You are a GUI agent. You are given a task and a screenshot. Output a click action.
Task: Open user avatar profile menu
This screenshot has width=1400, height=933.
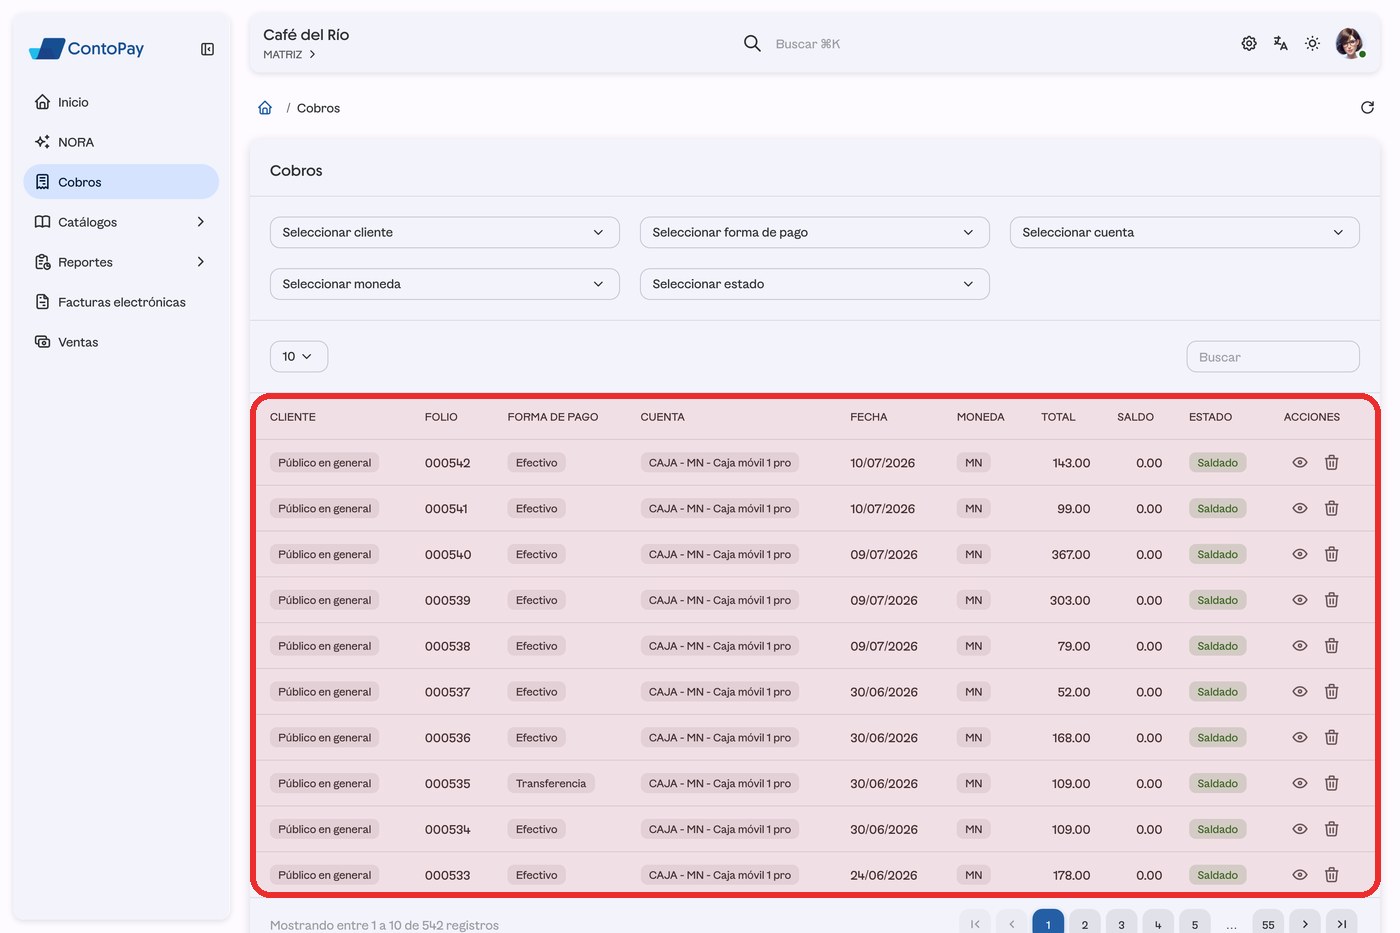click(x=1350, y=44)
